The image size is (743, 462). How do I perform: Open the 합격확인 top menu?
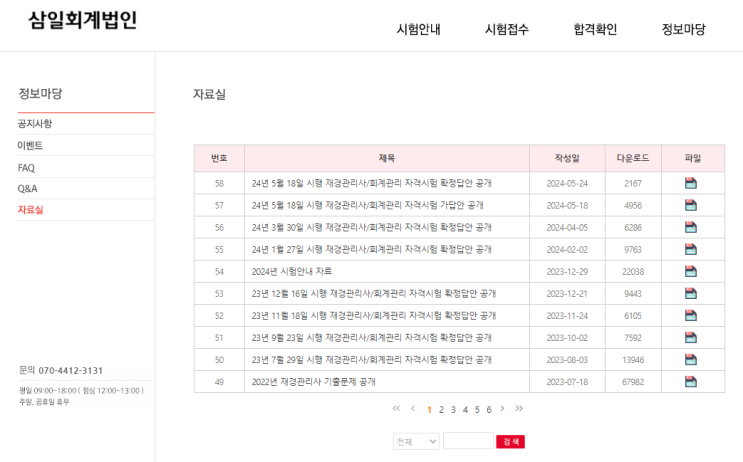[x=595, y=29]
